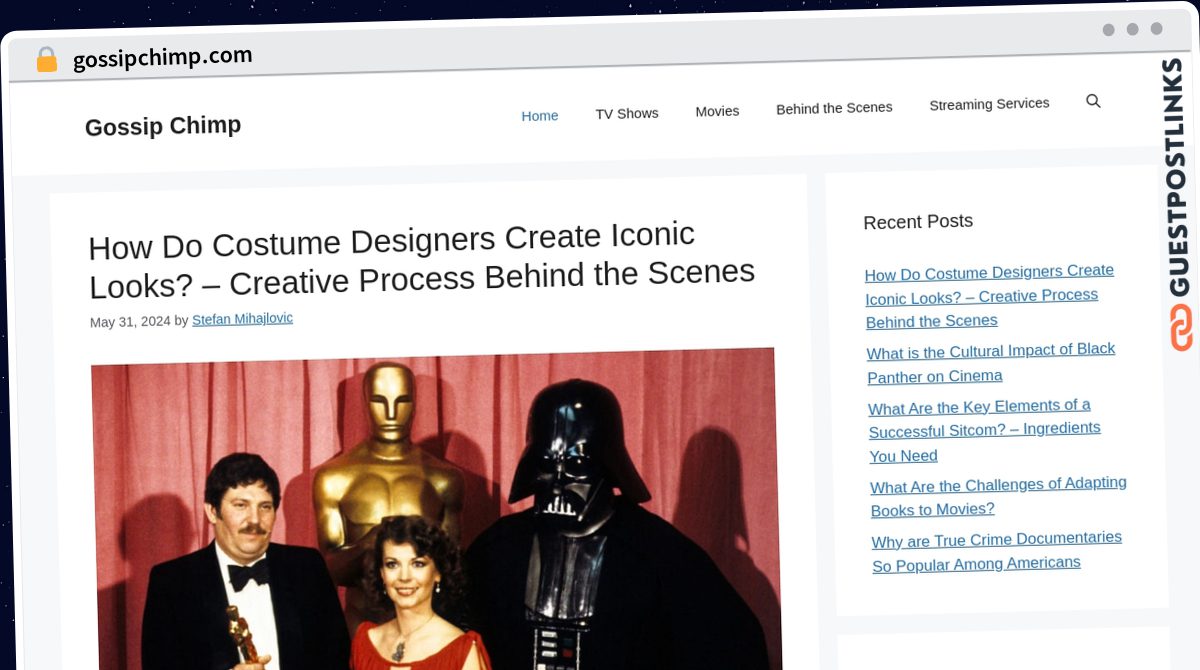
Task: Open the True Crime Documentaries post
Action: [x=997, y=551]
